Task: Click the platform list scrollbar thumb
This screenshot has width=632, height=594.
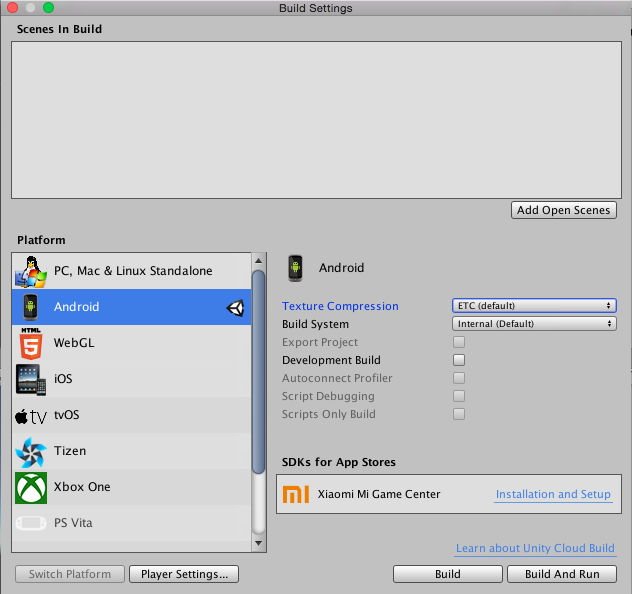Action: pyautogui.click(x=258, y=372)
